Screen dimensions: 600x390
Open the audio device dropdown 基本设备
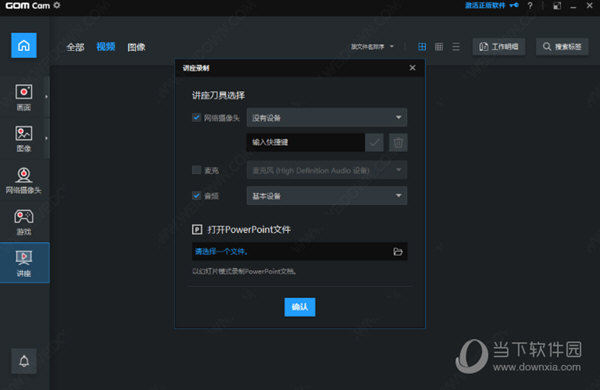[327, 196]
